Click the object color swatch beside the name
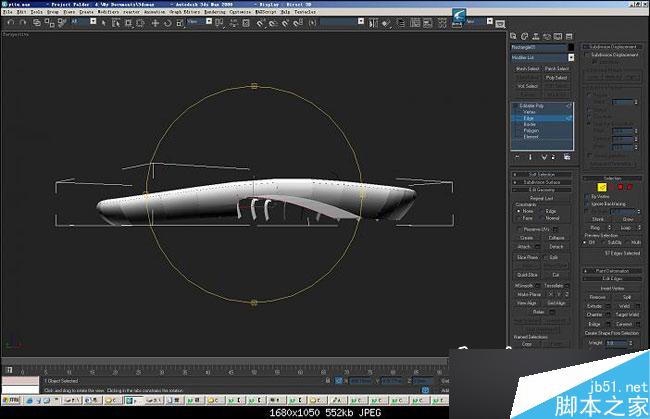650x419 pixels. point(572,46)
